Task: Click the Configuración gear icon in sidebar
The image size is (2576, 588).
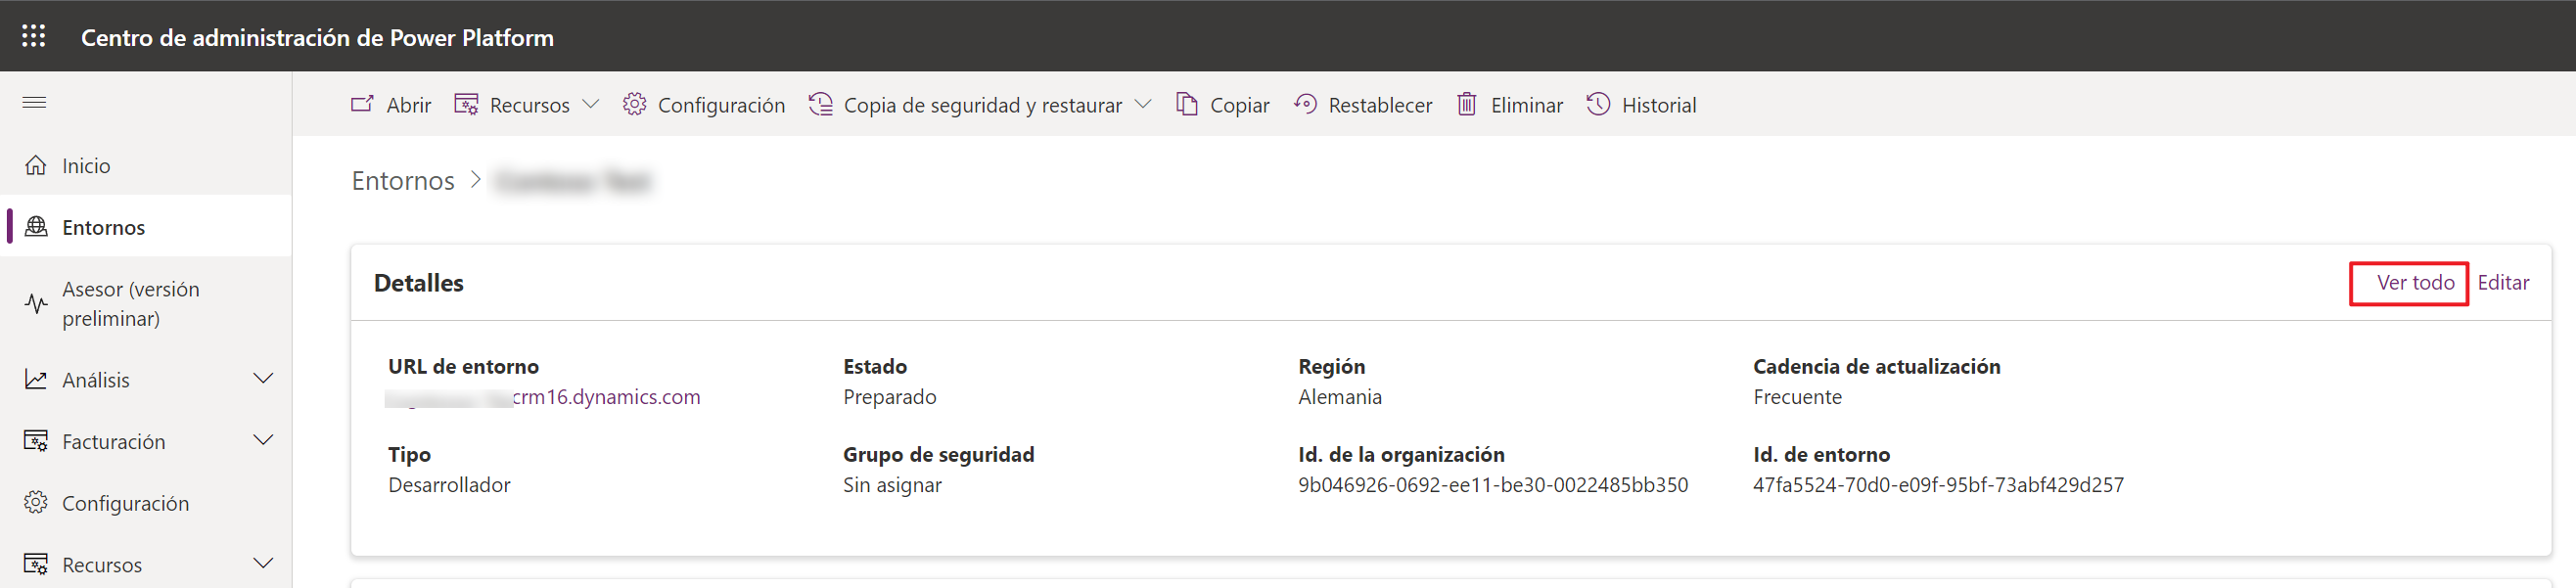Action: tap(36, 503)
